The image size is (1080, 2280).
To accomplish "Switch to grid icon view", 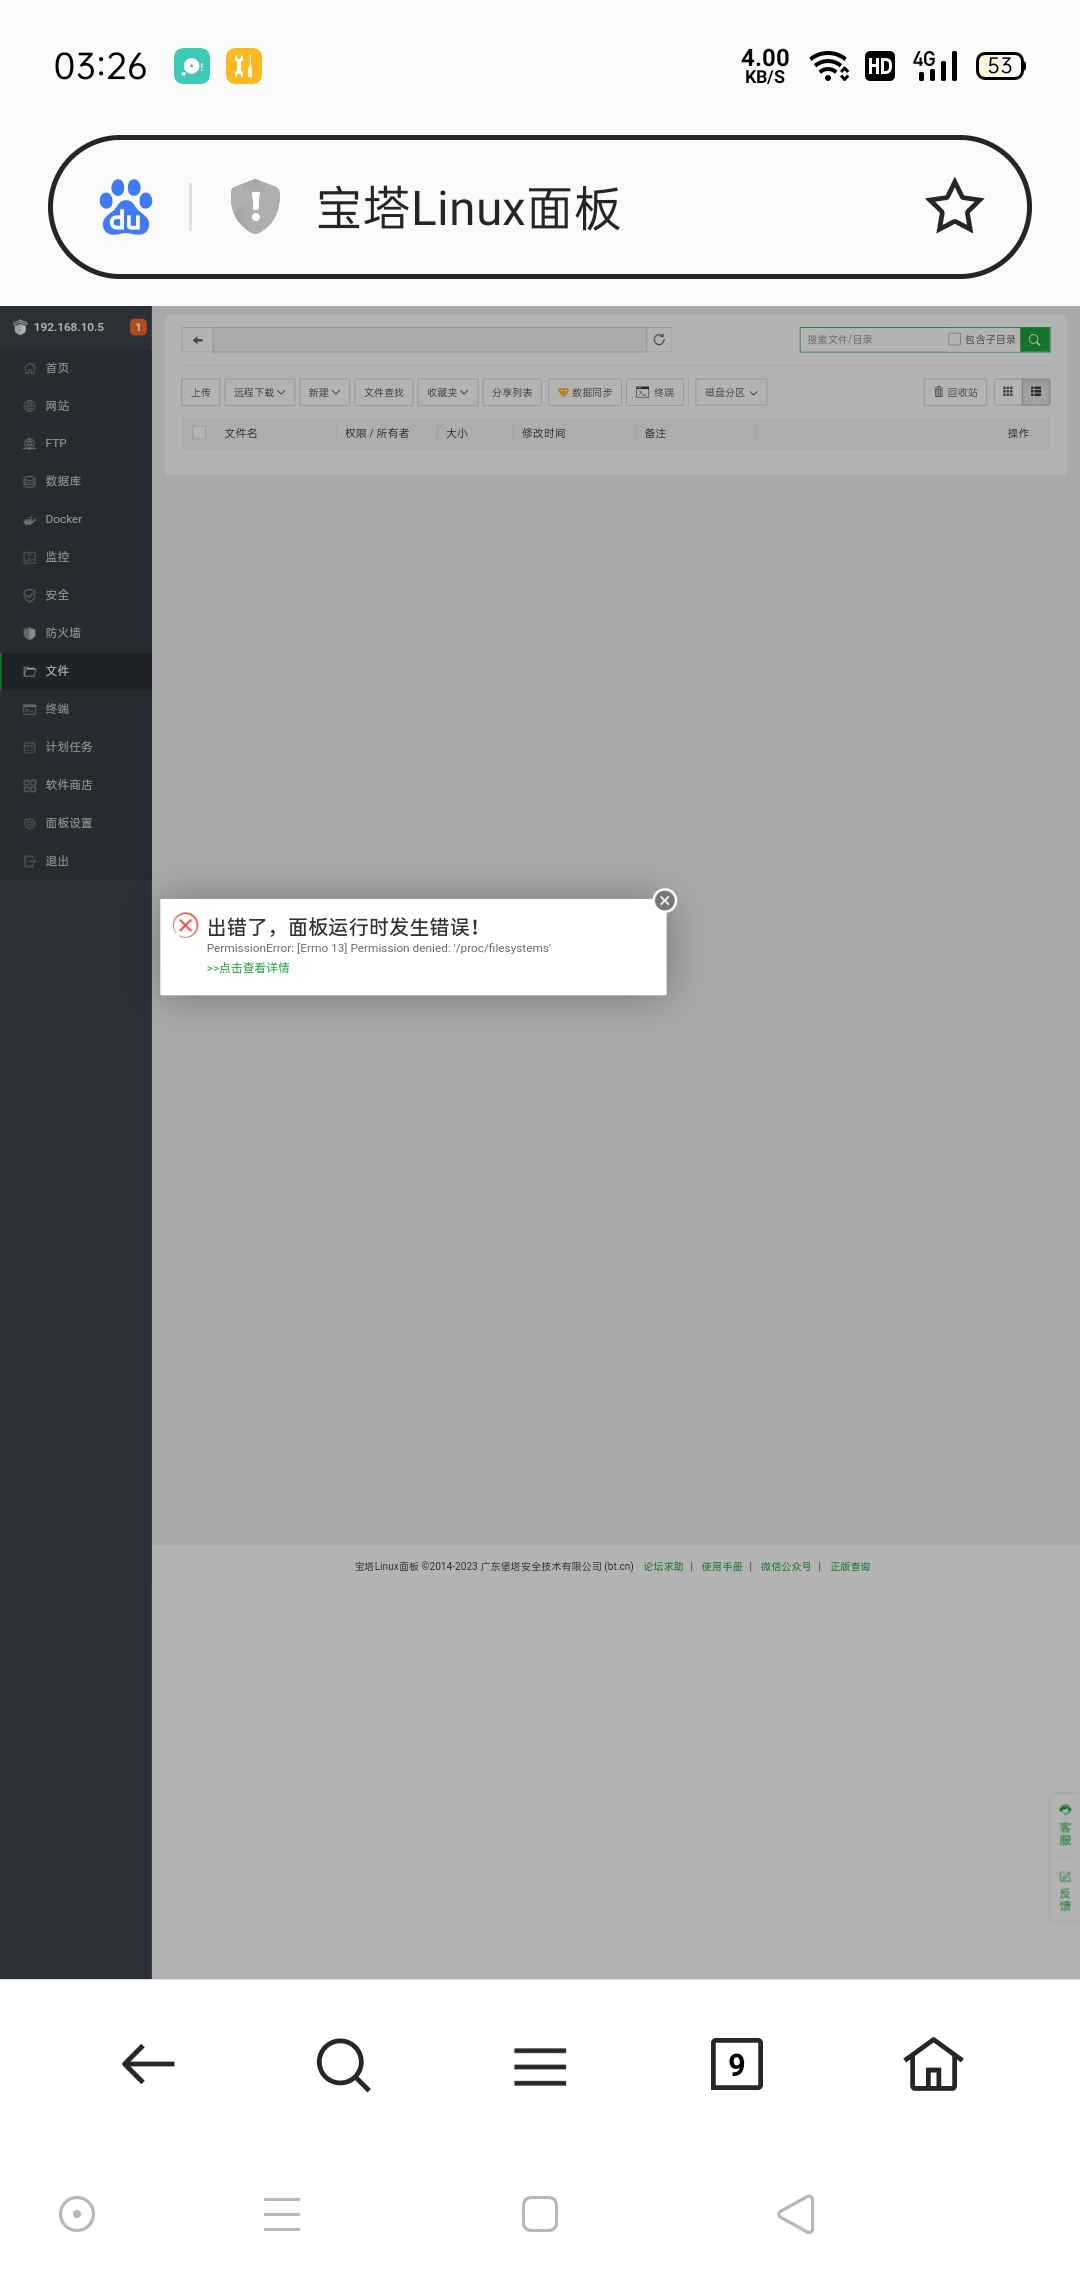I will coord(1008,392).
